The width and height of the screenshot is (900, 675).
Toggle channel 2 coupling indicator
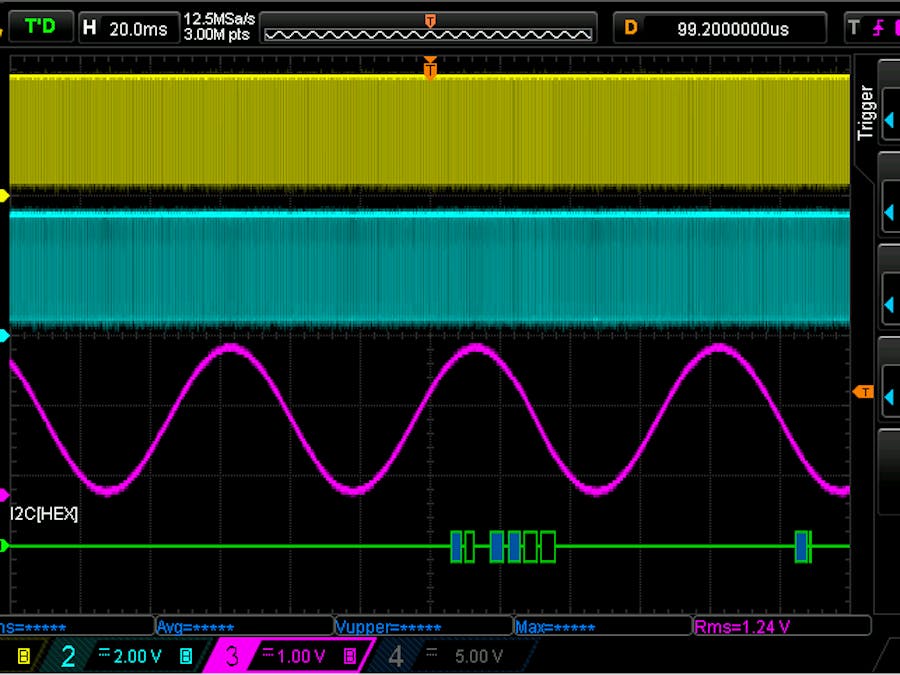pos(103,656)
